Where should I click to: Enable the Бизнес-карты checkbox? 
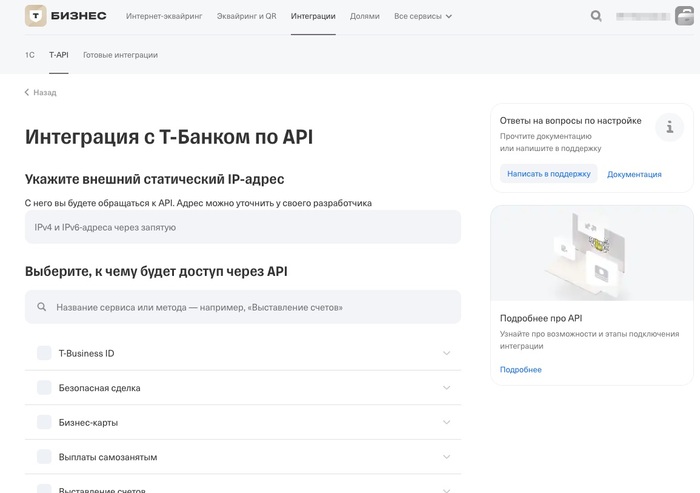pyautogui.click(x=44, y=422)
